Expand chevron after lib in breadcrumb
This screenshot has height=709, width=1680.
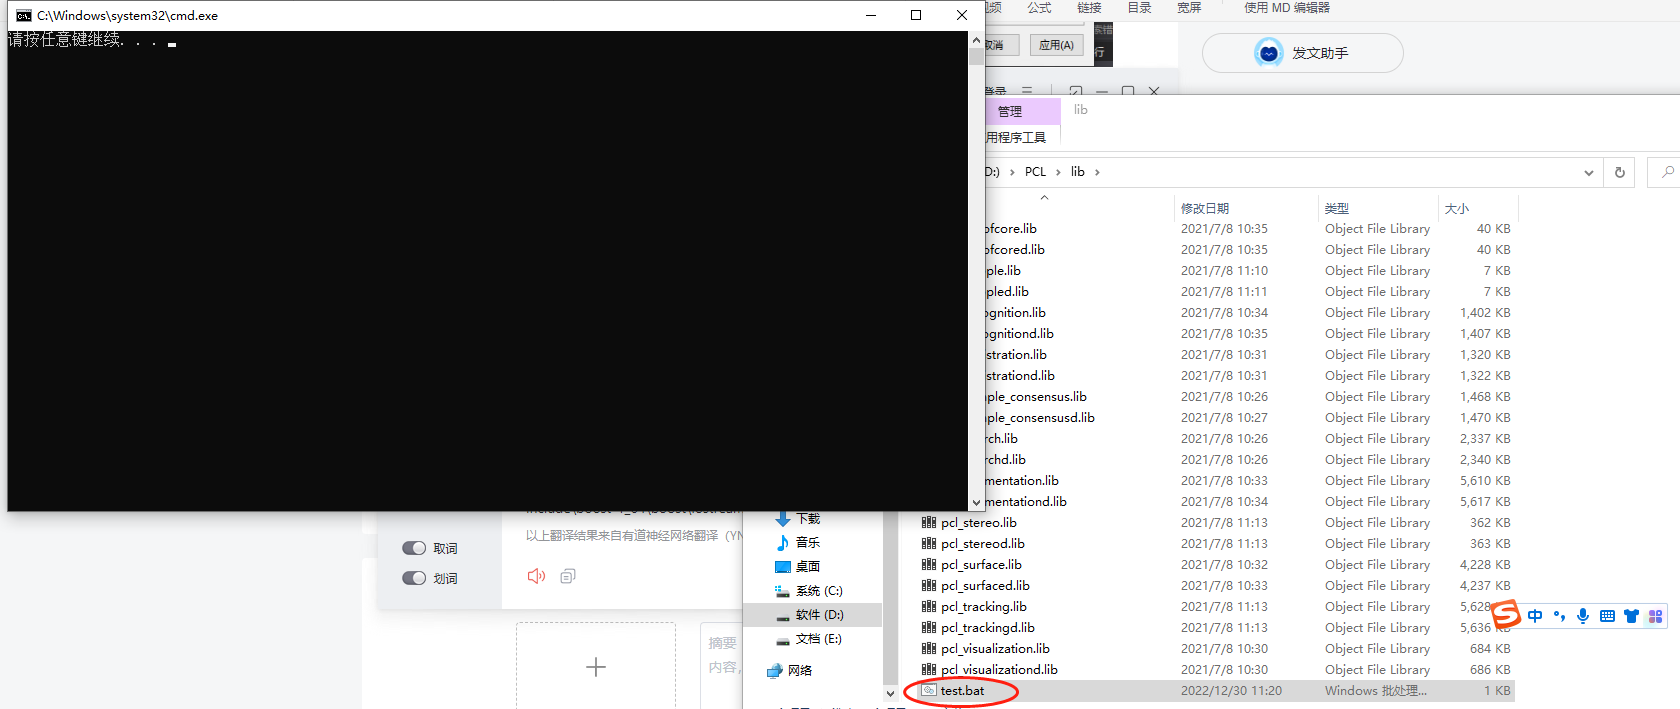pos(1097,172)
